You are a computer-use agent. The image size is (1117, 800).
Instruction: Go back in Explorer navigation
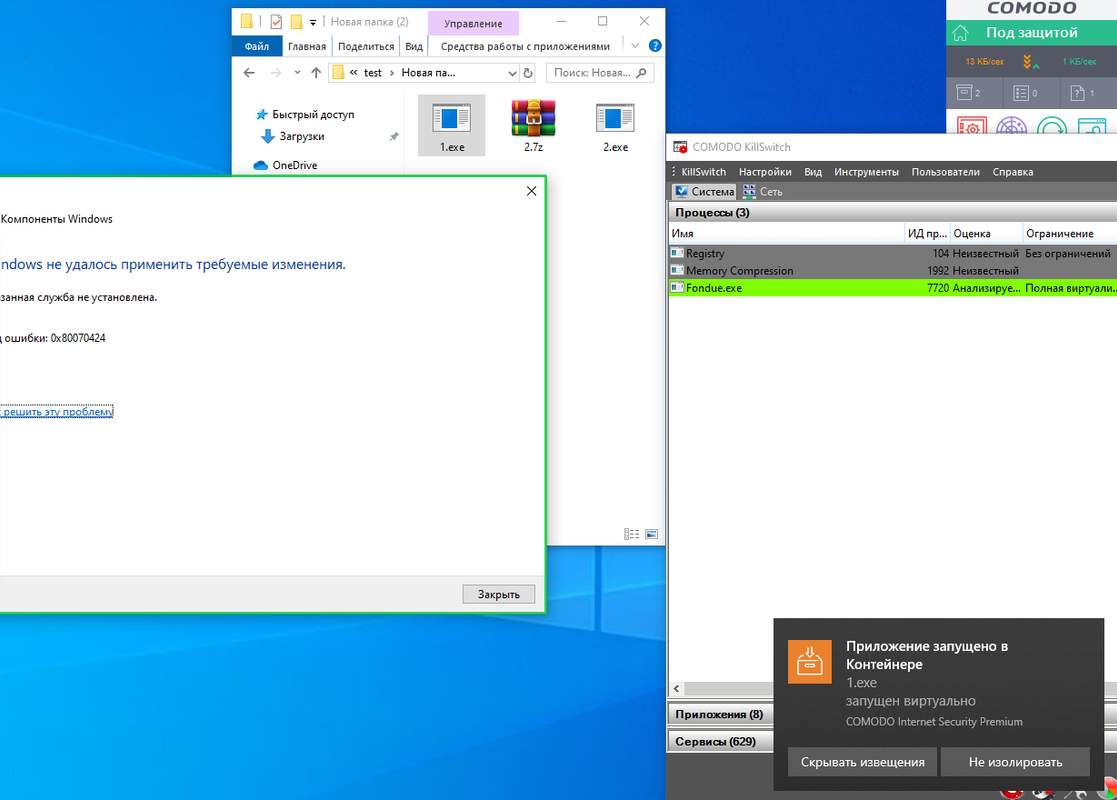(249, 73)
